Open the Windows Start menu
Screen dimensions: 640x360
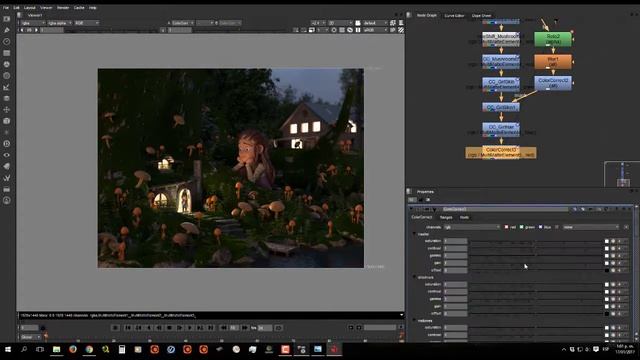click(x=8, y=349)
